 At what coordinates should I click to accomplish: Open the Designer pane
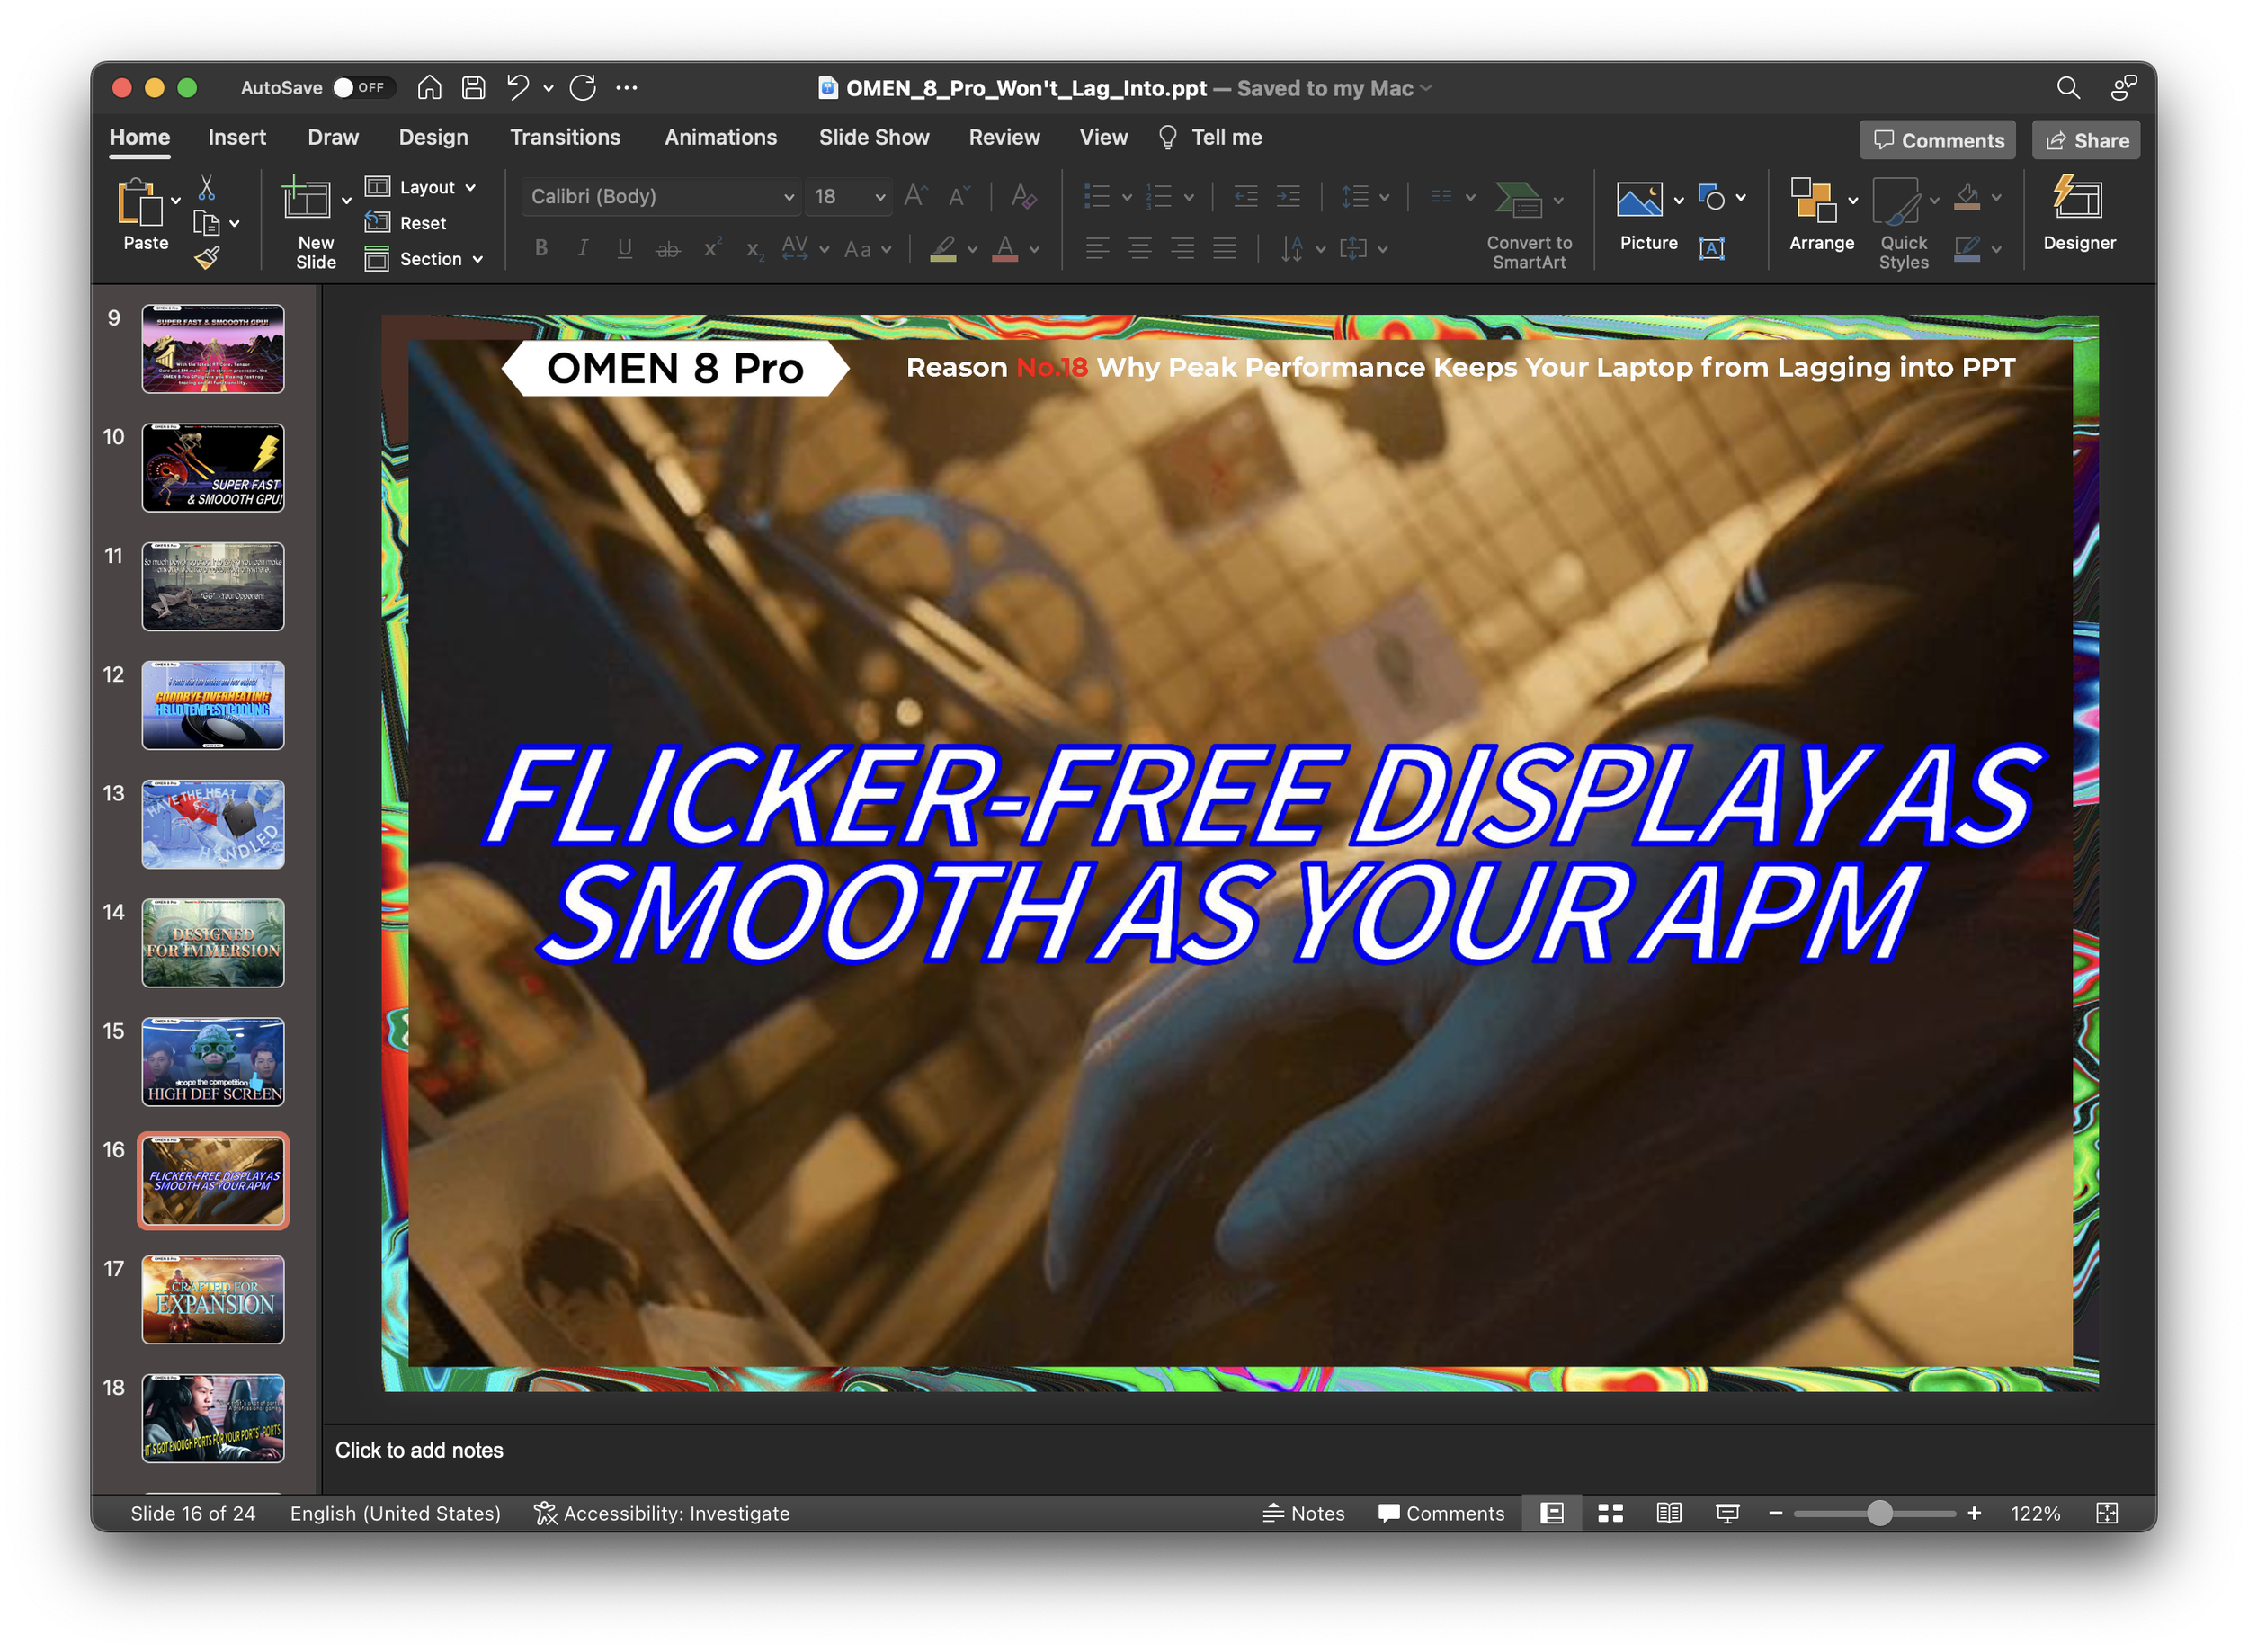click(x=2078, y=214)
